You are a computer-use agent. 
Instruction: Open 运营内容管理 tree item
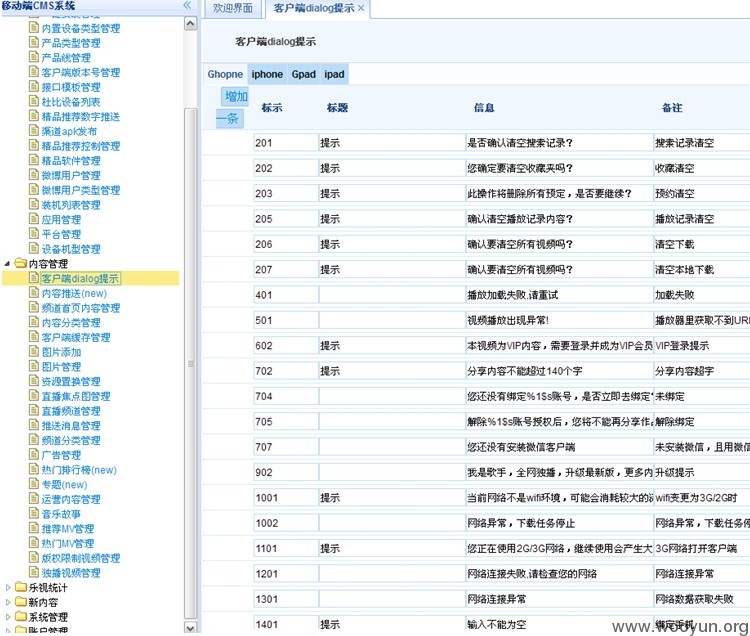tap(71, 499)
